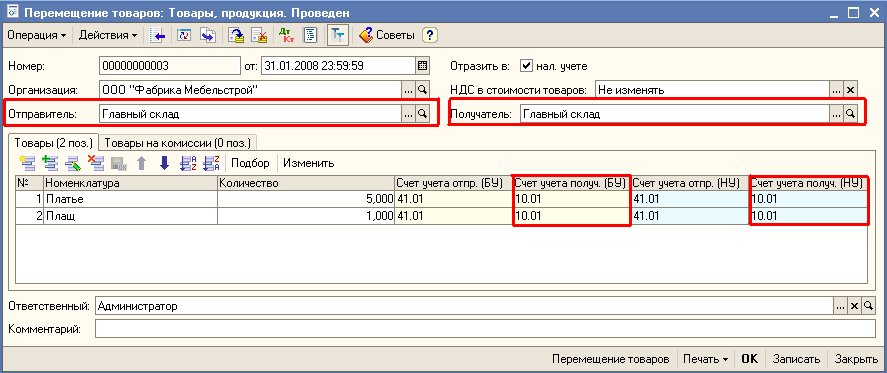This screenshot has height=373, width=887.
Task: Click the magnifier icon for Отправитель
Action: click(422, 114)
